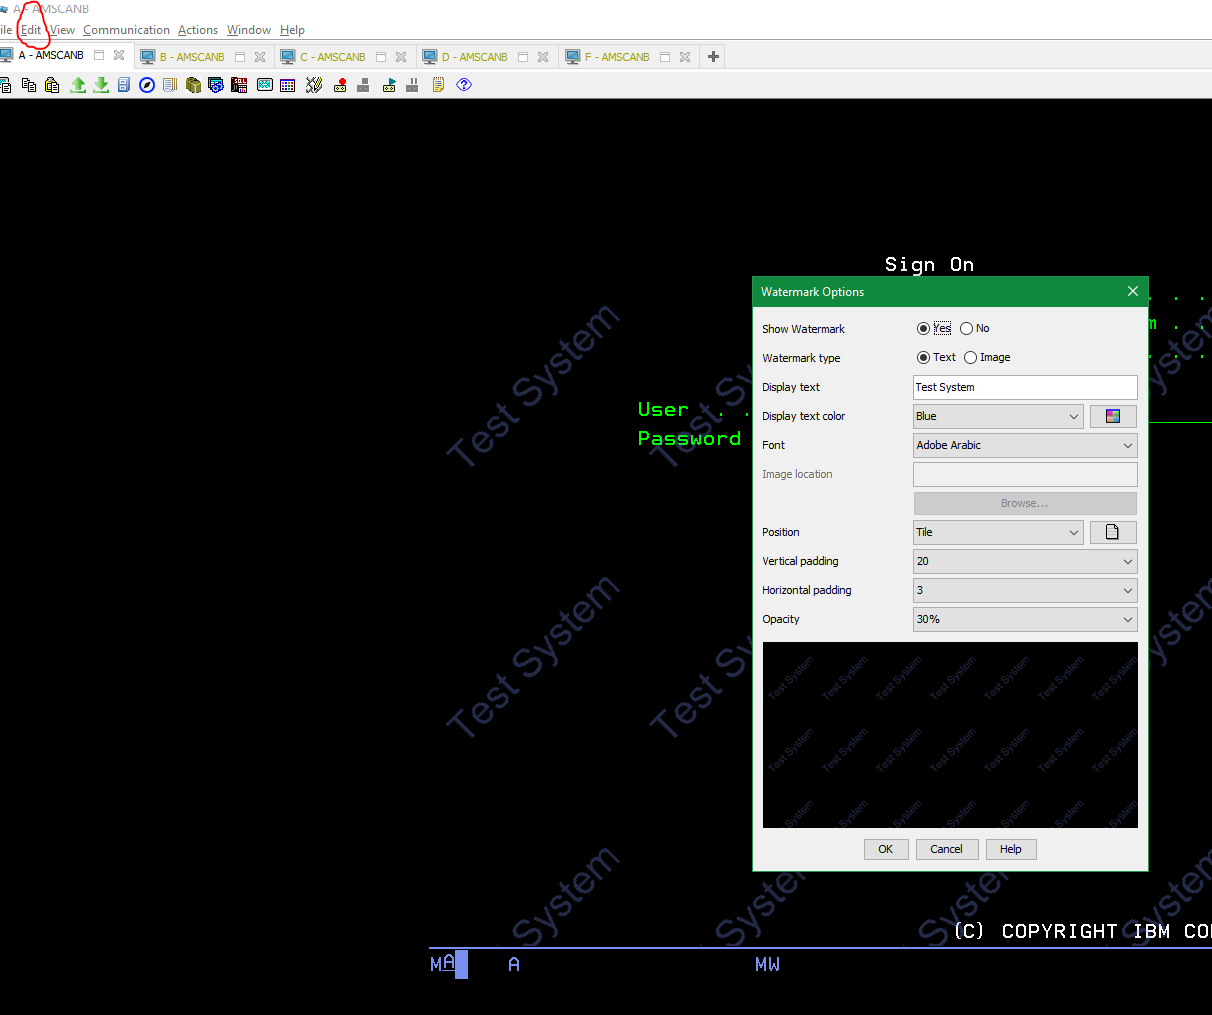Open the Edit menu
This screenshot has height=1015, width=1212.
click(x=31, y=30)
